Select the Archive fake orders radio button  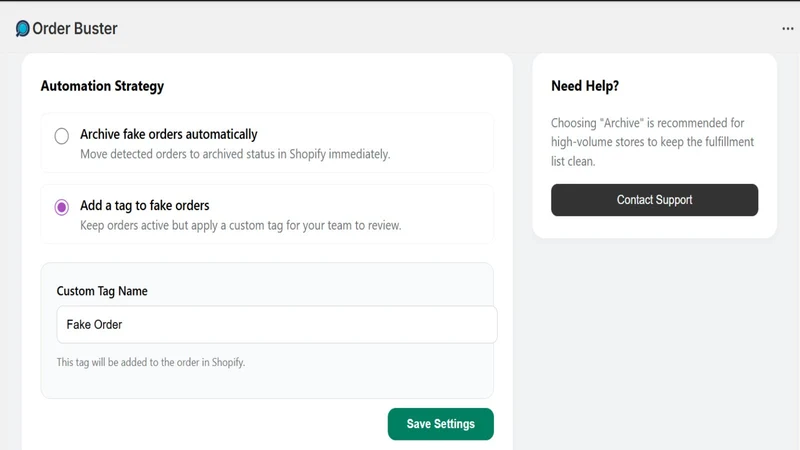(62, 136)
